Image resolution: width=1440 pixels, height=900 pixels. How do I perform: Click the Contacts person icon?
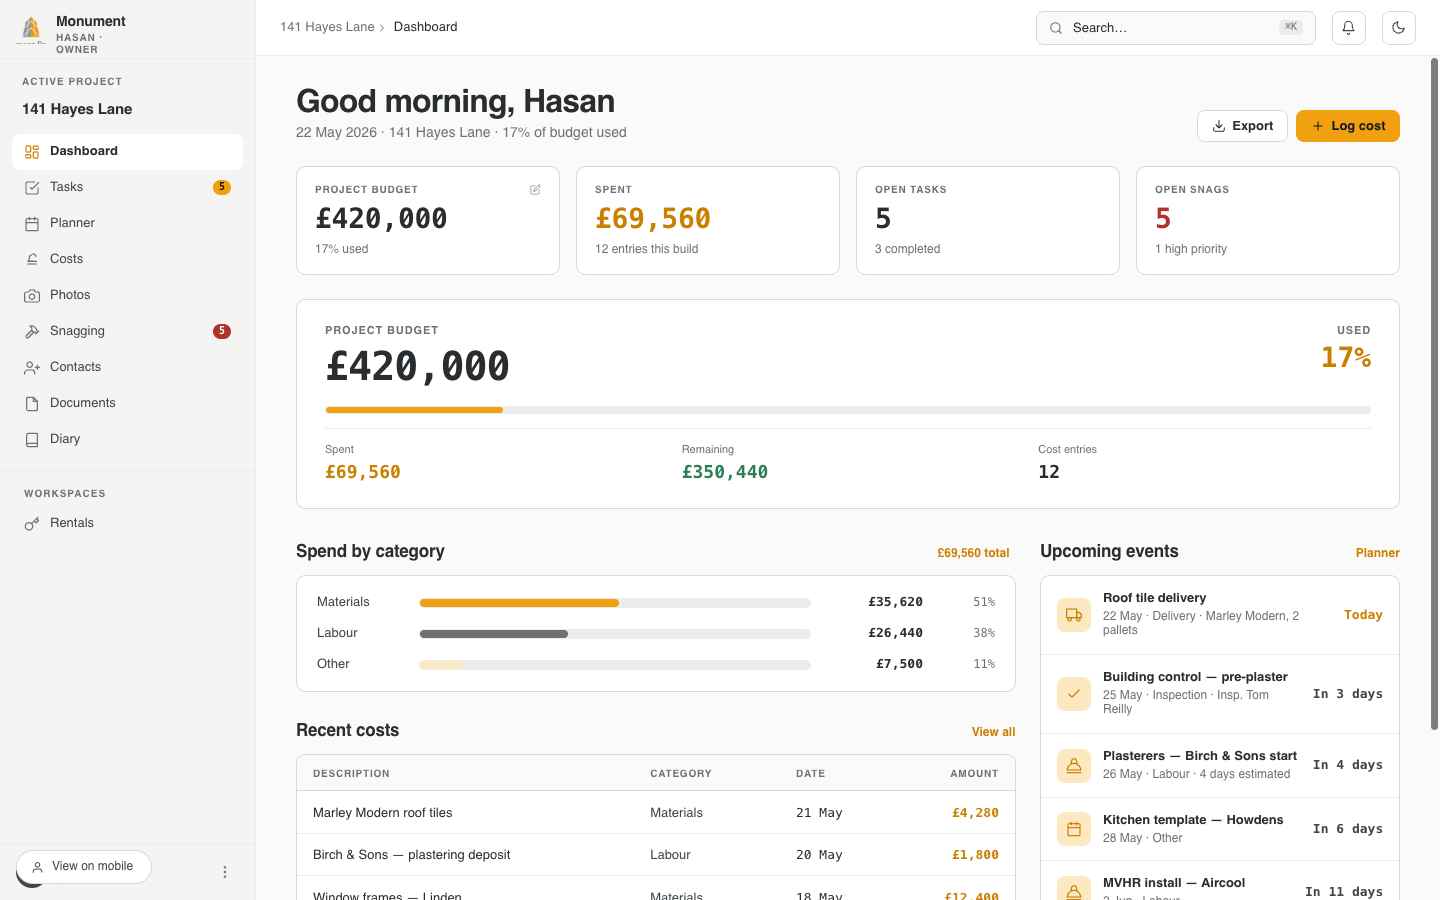(x=32, y=368)
